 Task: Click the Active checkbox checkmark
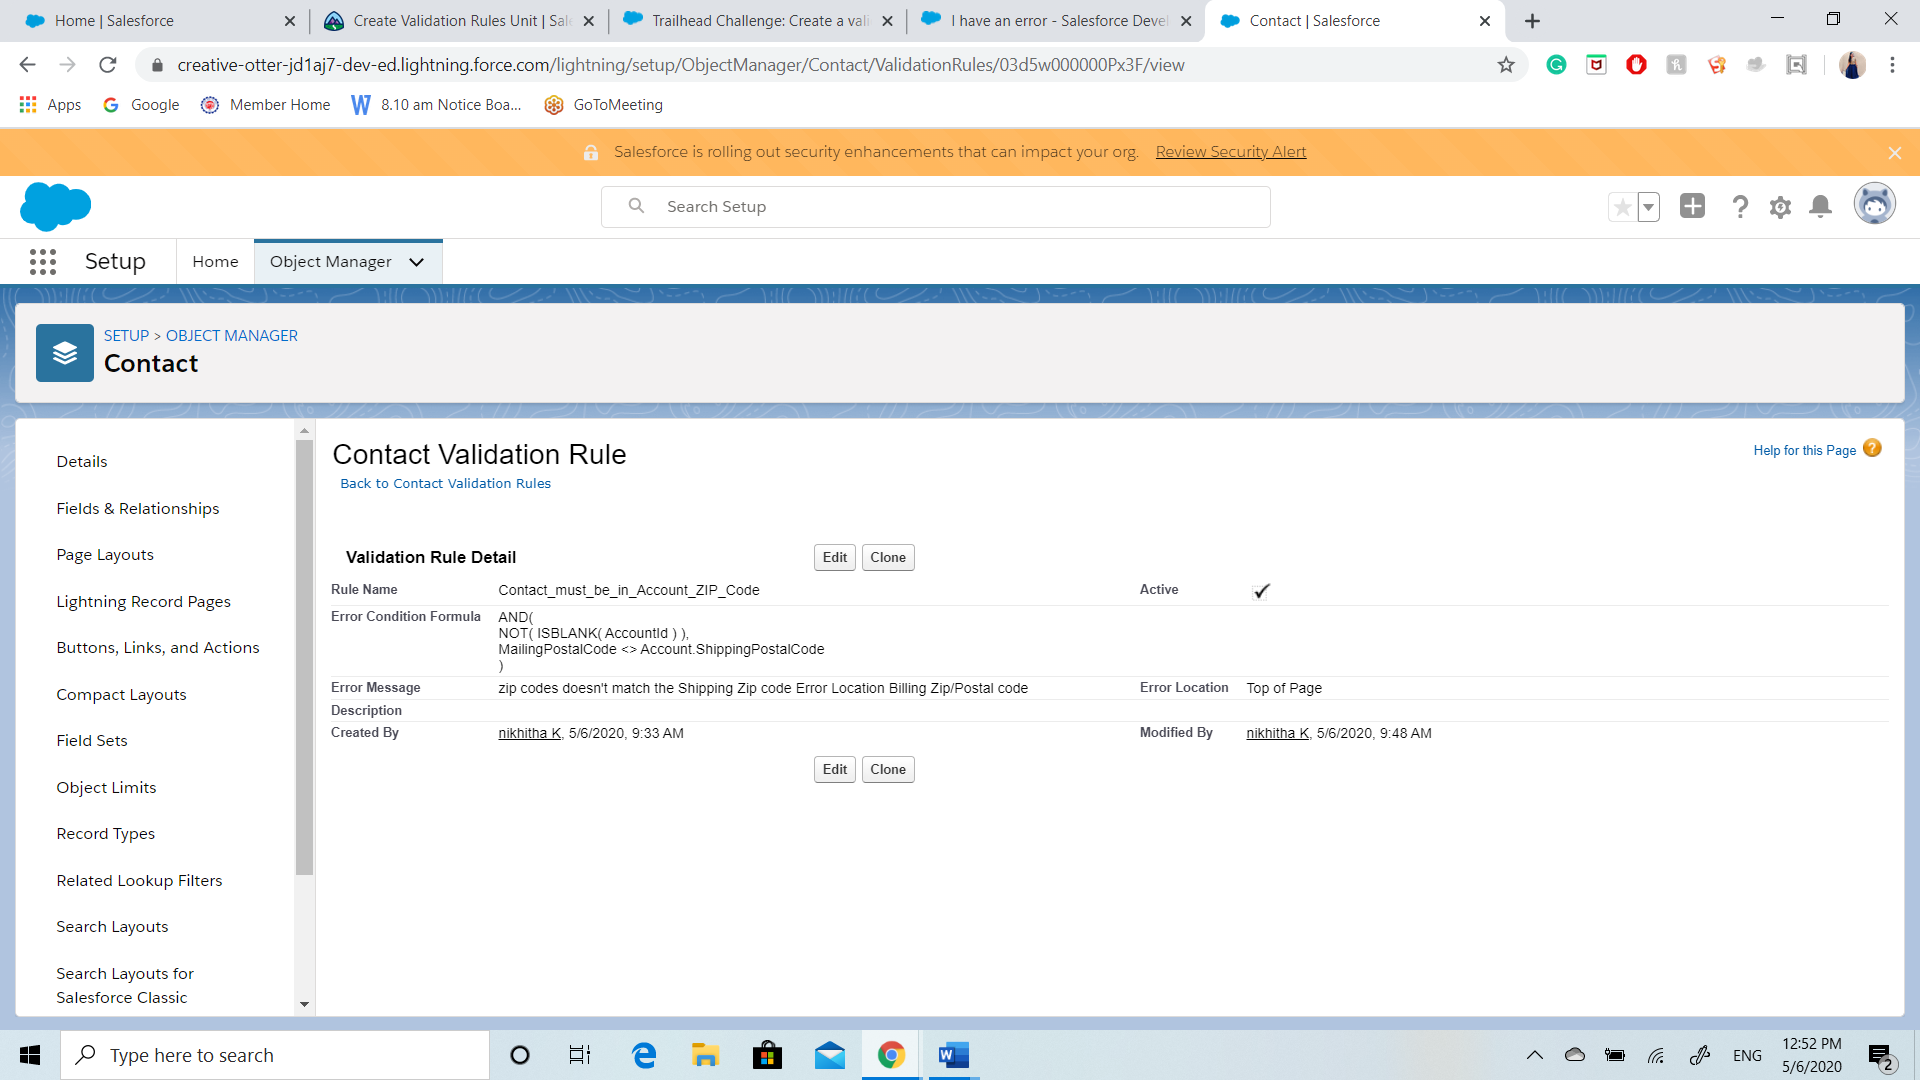(x=1261, y=591)
